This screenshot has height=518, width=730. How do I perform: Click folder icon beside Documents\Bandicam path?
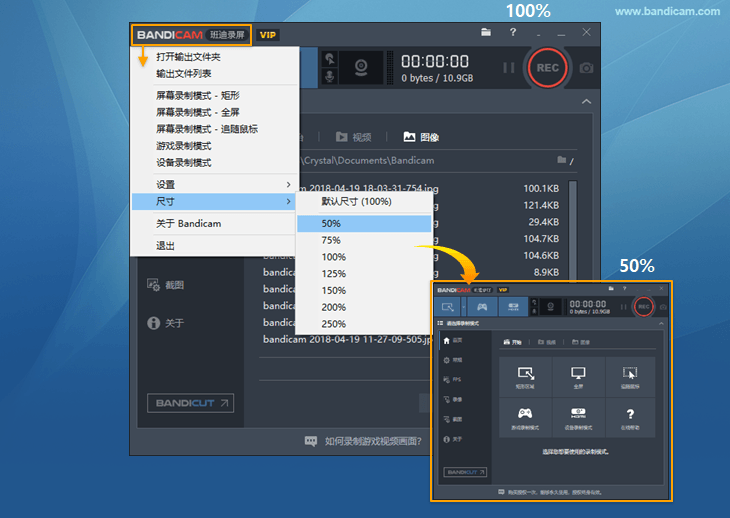[562, 160]
